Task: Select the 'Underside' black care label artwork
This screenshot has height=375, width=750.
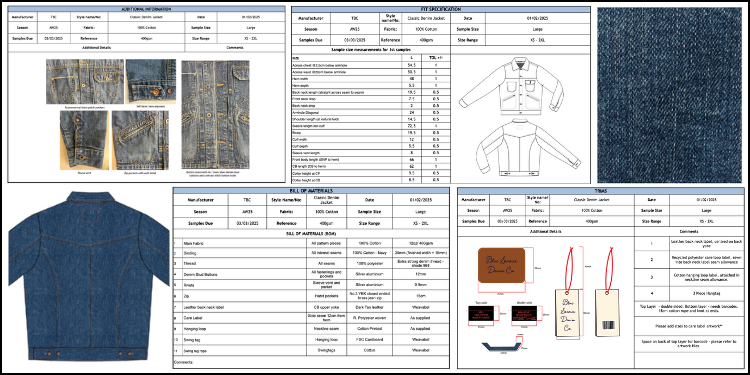Action: pos(525,314)
